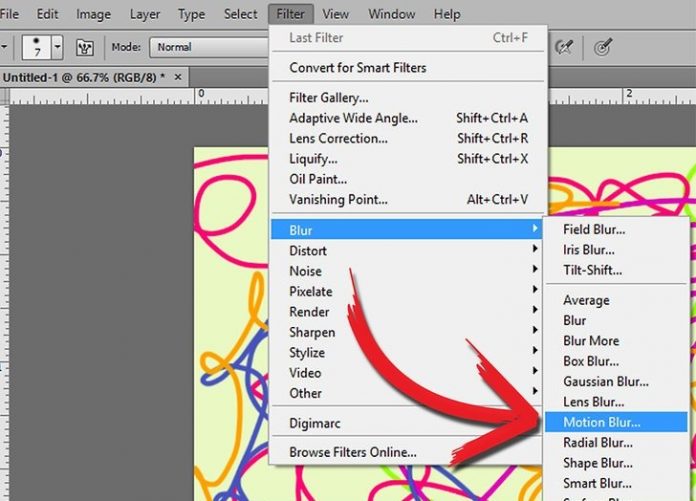Close the Untitled-1 document tab
The height and width of the screenshot is (501, 696).
[179, 77]
